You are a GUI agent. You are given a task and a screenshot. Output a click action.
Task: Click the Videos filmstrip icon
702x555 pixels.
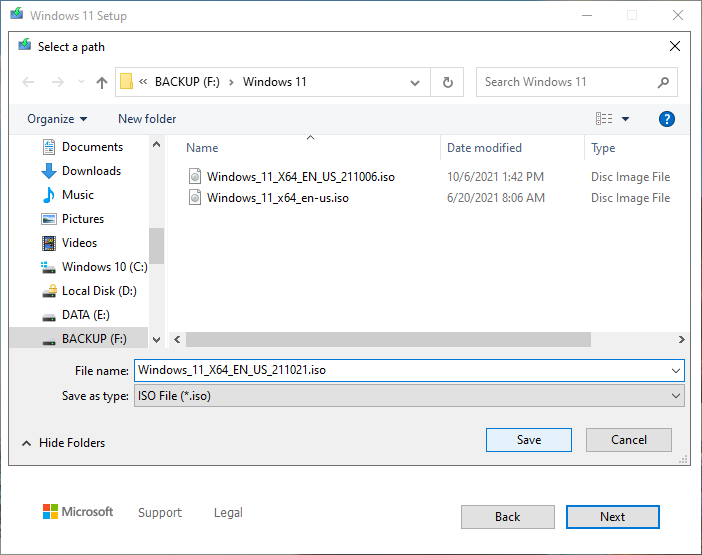point(49,243)
